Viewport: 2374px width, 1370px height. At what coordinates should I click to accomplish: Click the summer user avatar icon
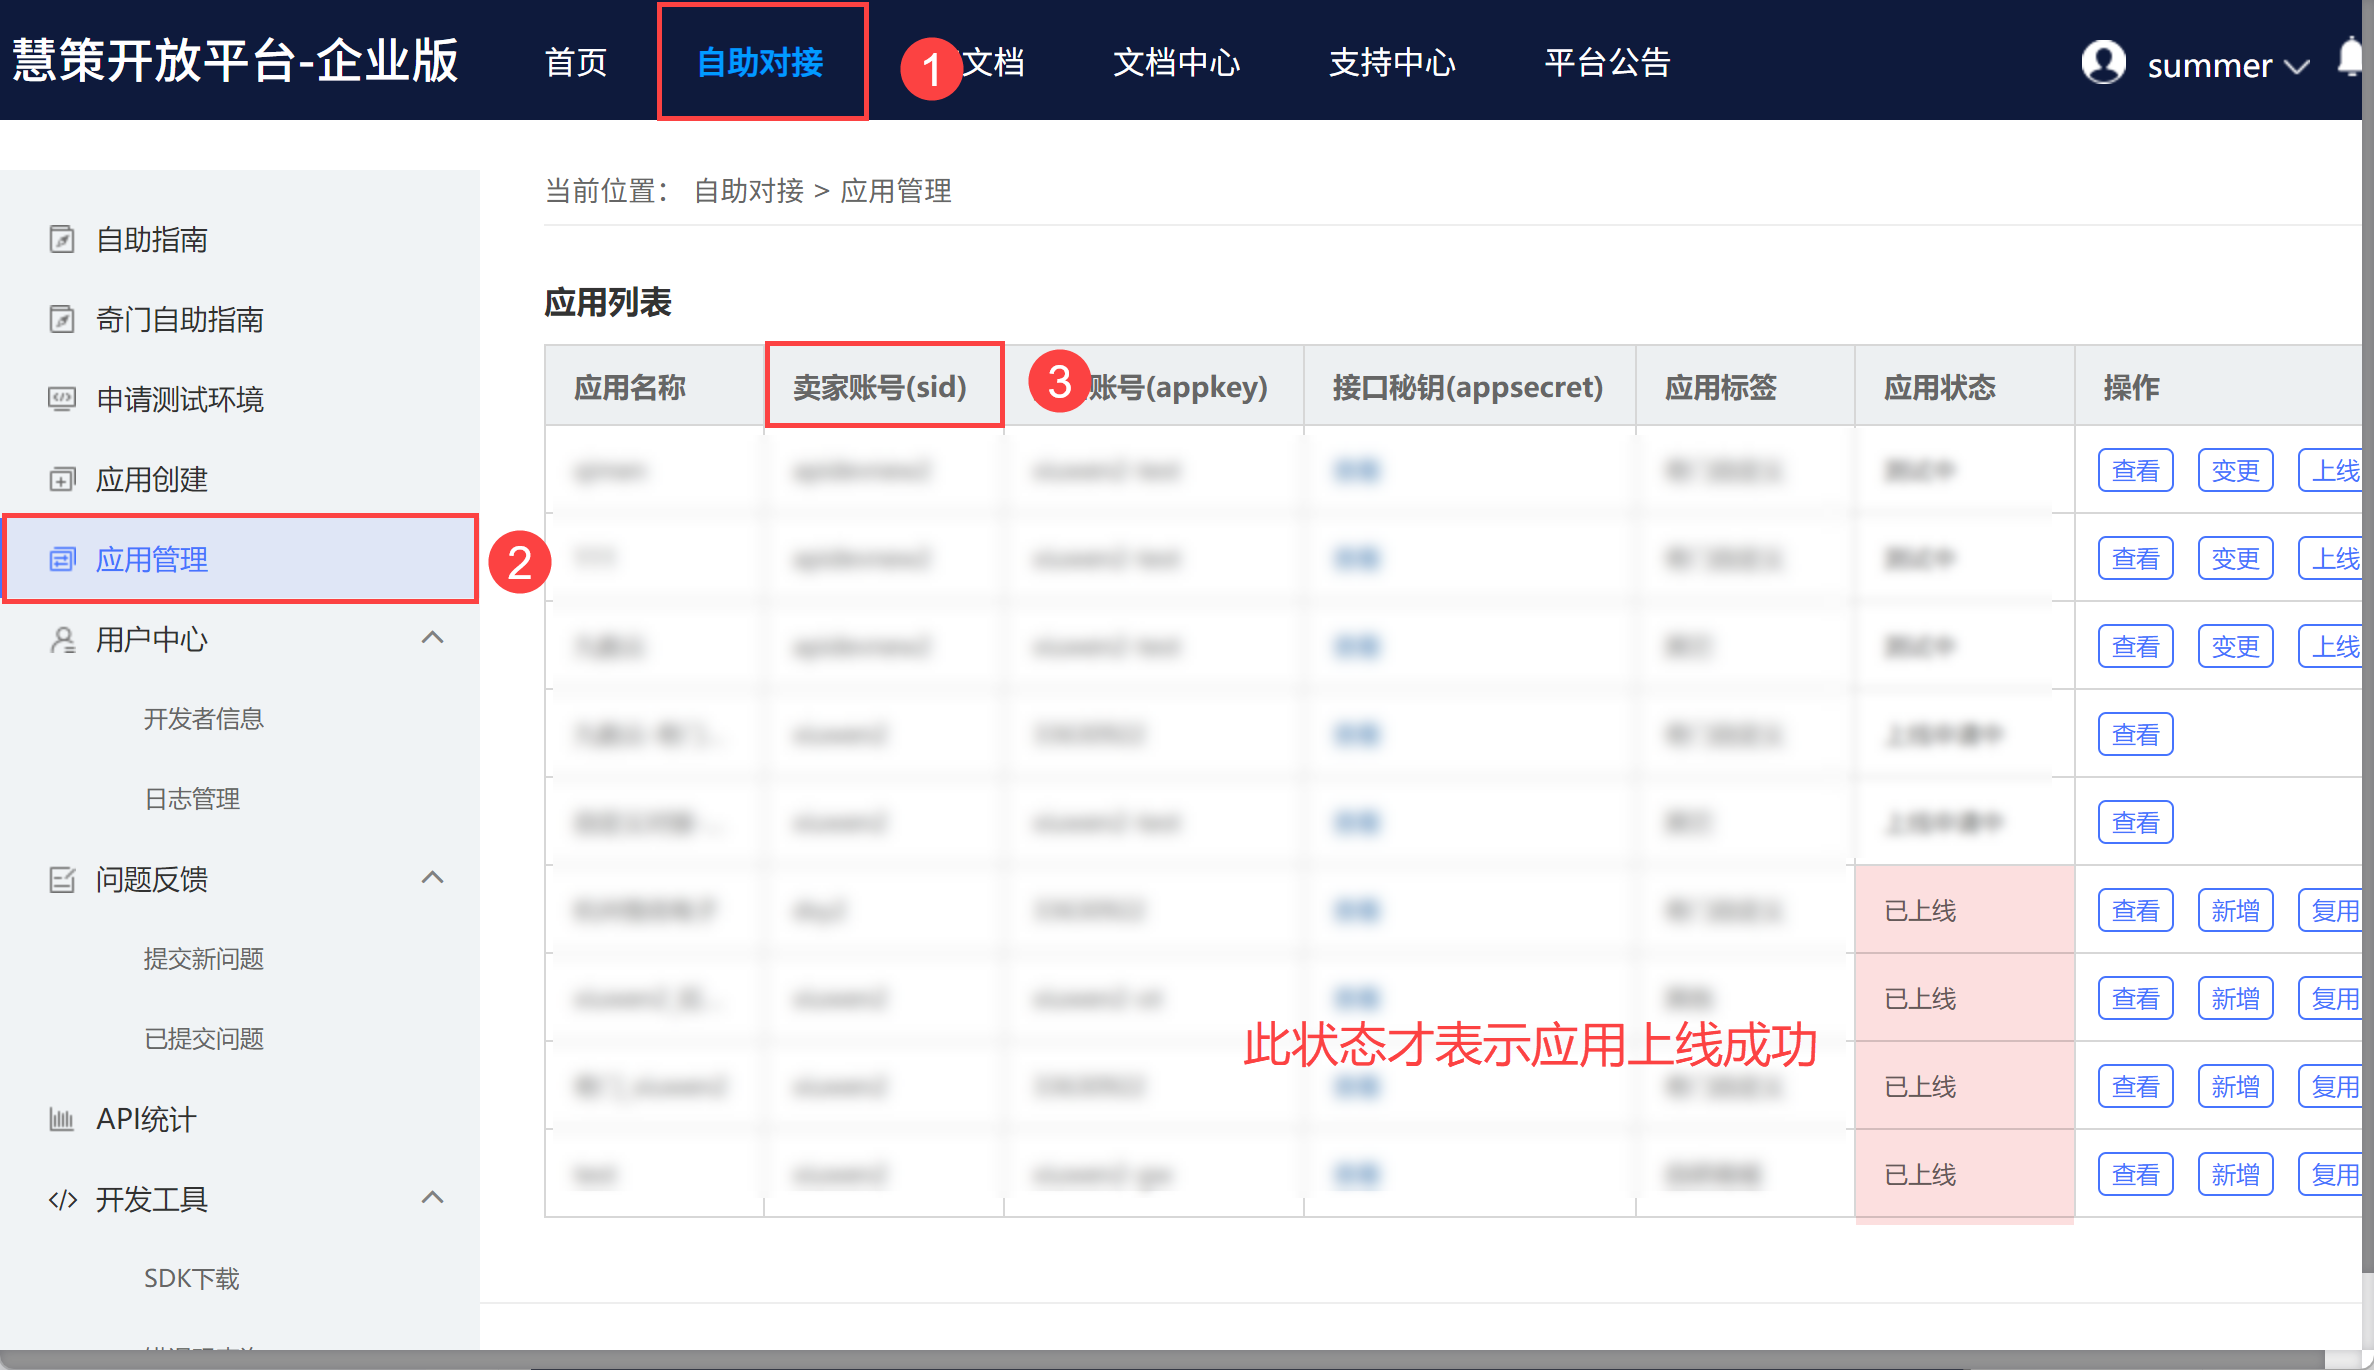tap(2103, 63)
